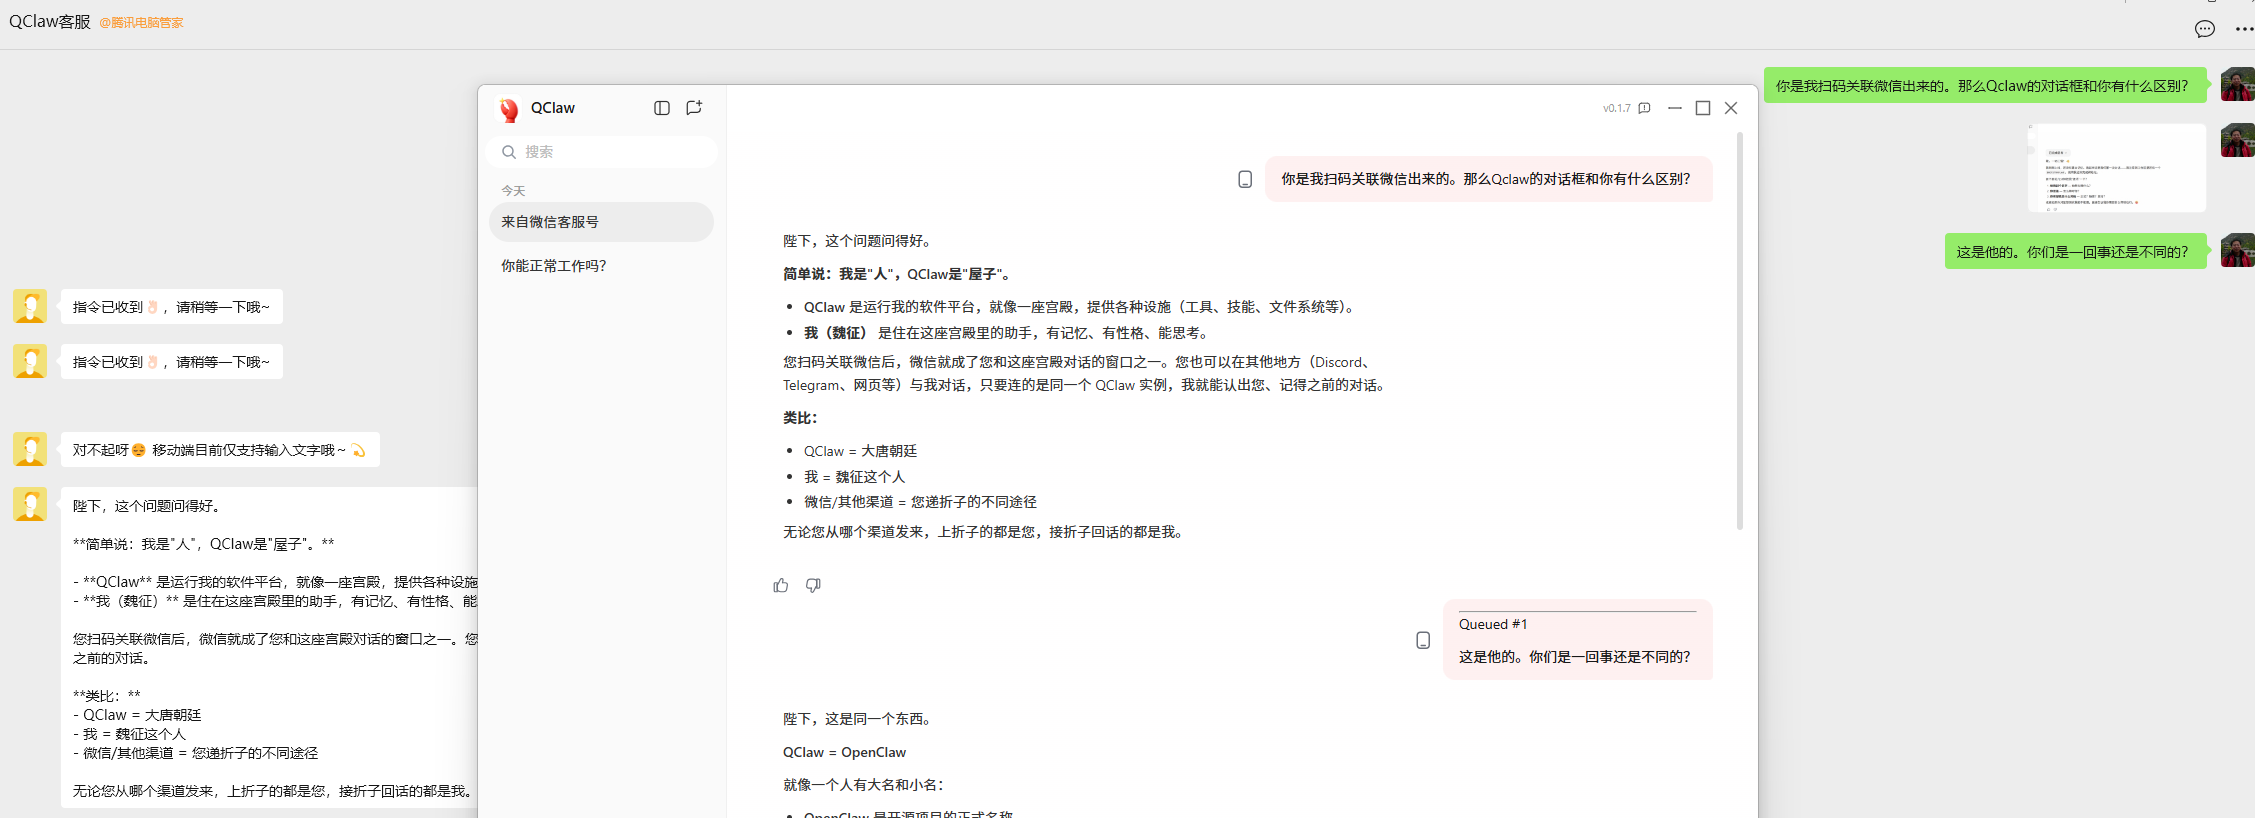Click the bullet starting 我（魏征） in QClaw window

tap(1009, 333)
